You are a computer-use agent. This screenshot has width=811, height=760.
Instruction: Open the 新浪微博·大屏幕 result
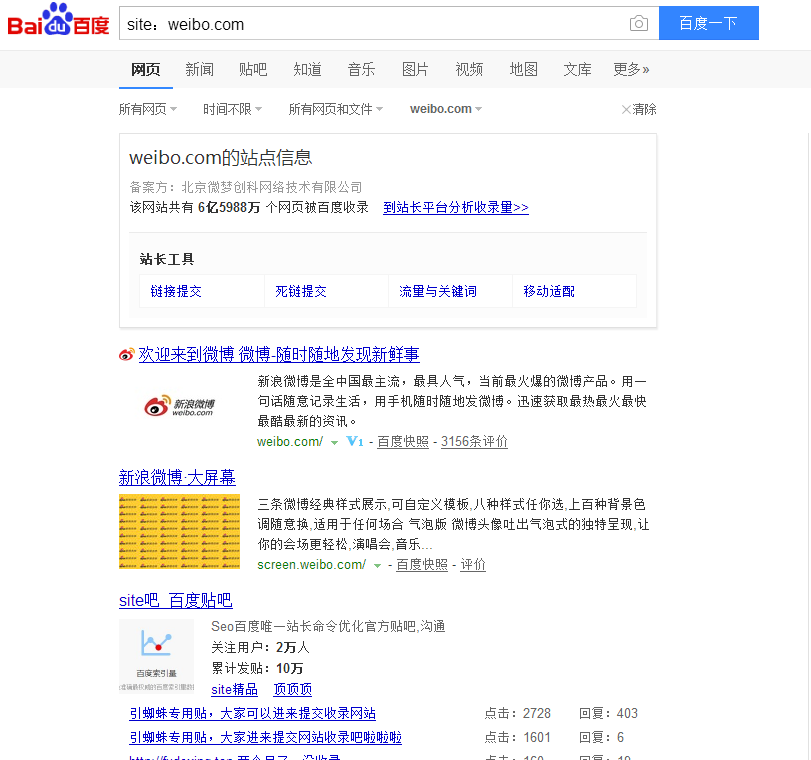177,477
